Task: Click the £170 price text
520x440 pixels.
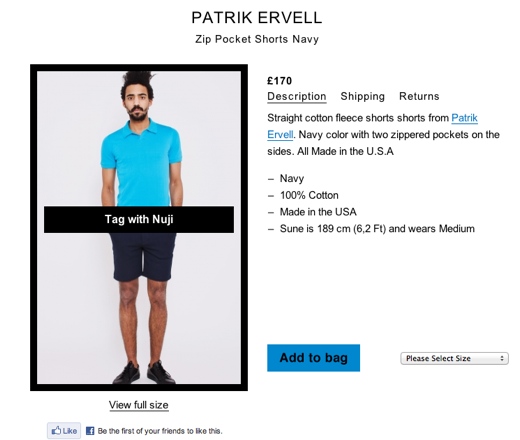Action: tap(279, 81)
